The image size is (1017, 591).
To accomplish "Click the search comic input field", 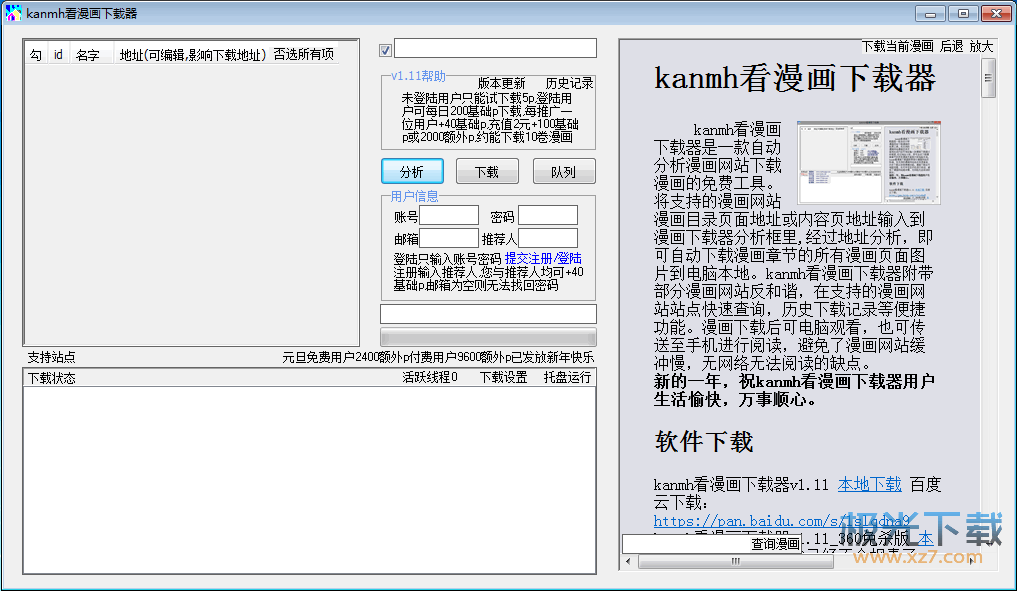I will tap(686, 544).
